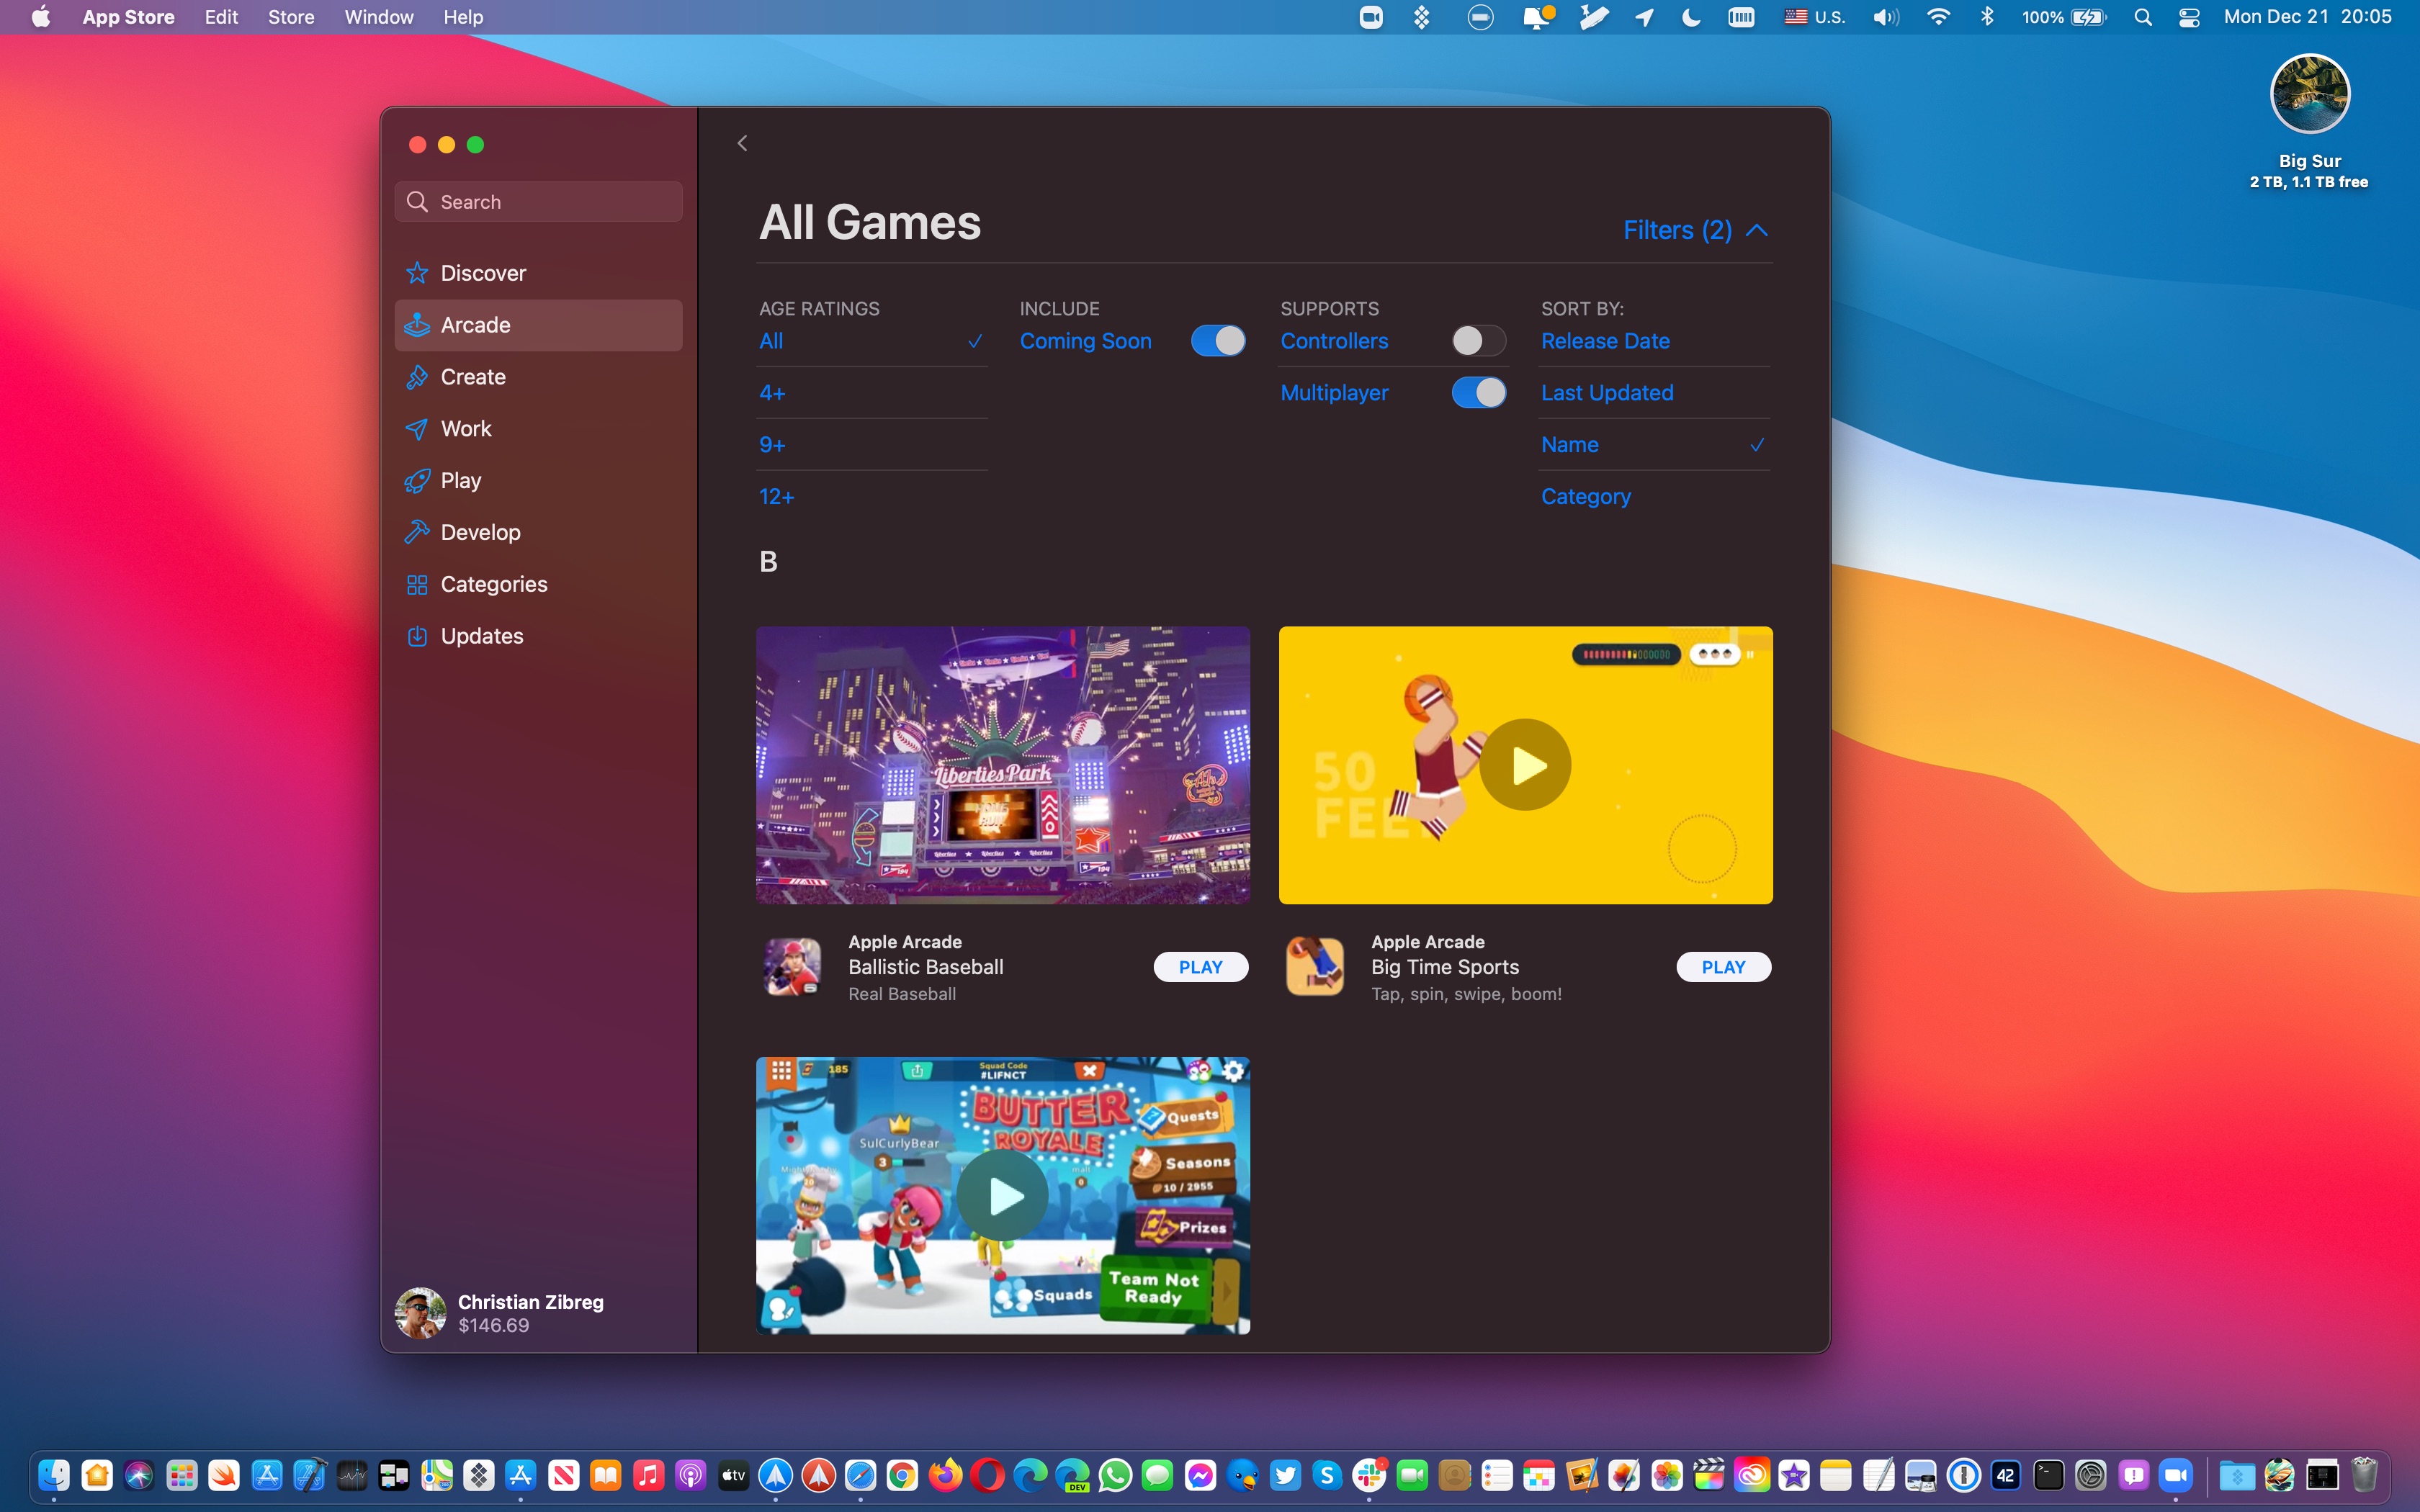Open Music app in Dock
Viewport: 2420px width, 1512px height.
tap(648, 1475)
